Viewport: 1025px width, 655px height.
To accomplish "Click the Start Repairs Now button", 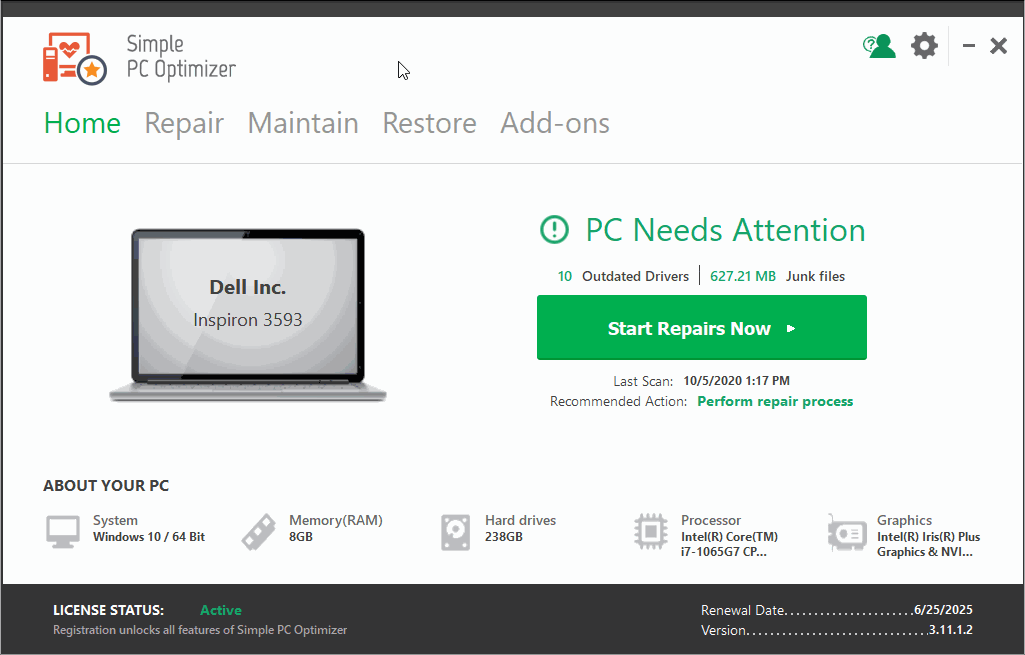I will [x=701, y=327].
